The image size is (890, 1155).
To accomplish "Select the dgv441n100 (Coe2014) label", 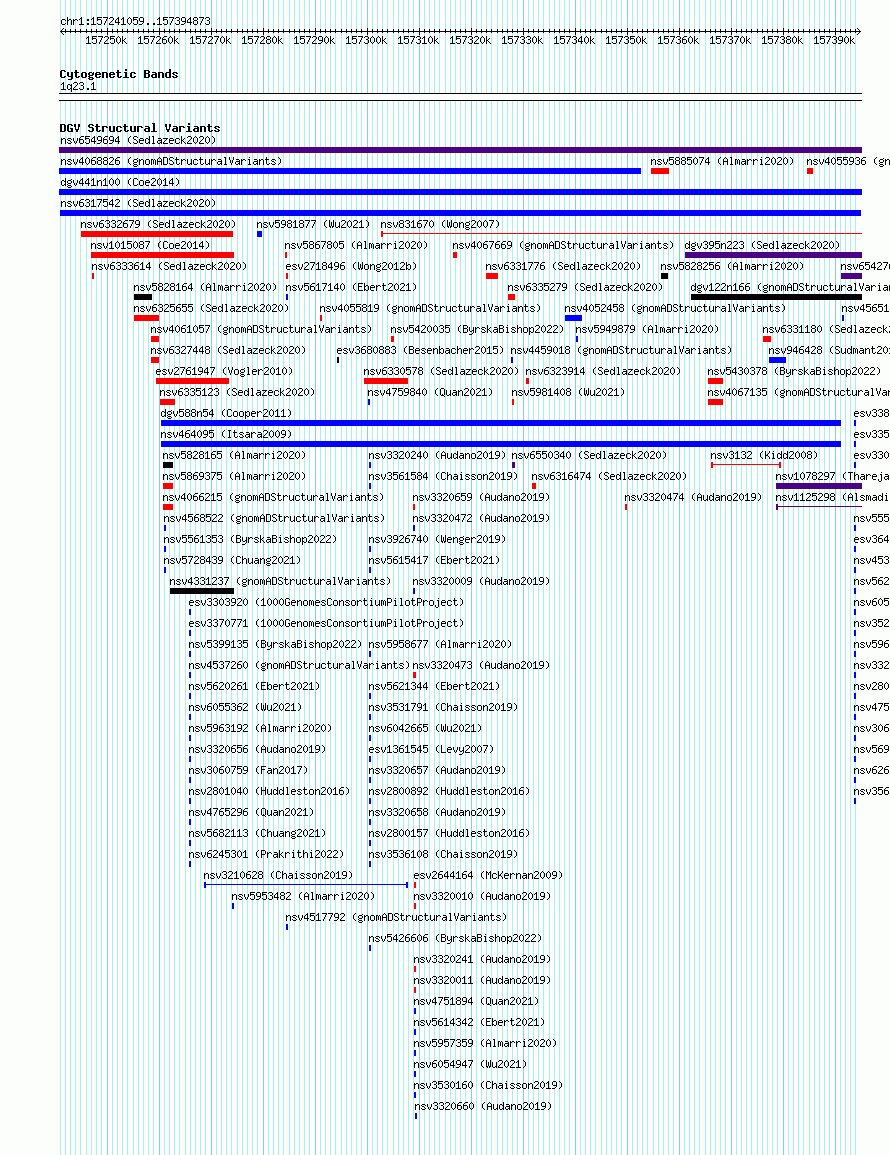I will (x=120, y=182).
